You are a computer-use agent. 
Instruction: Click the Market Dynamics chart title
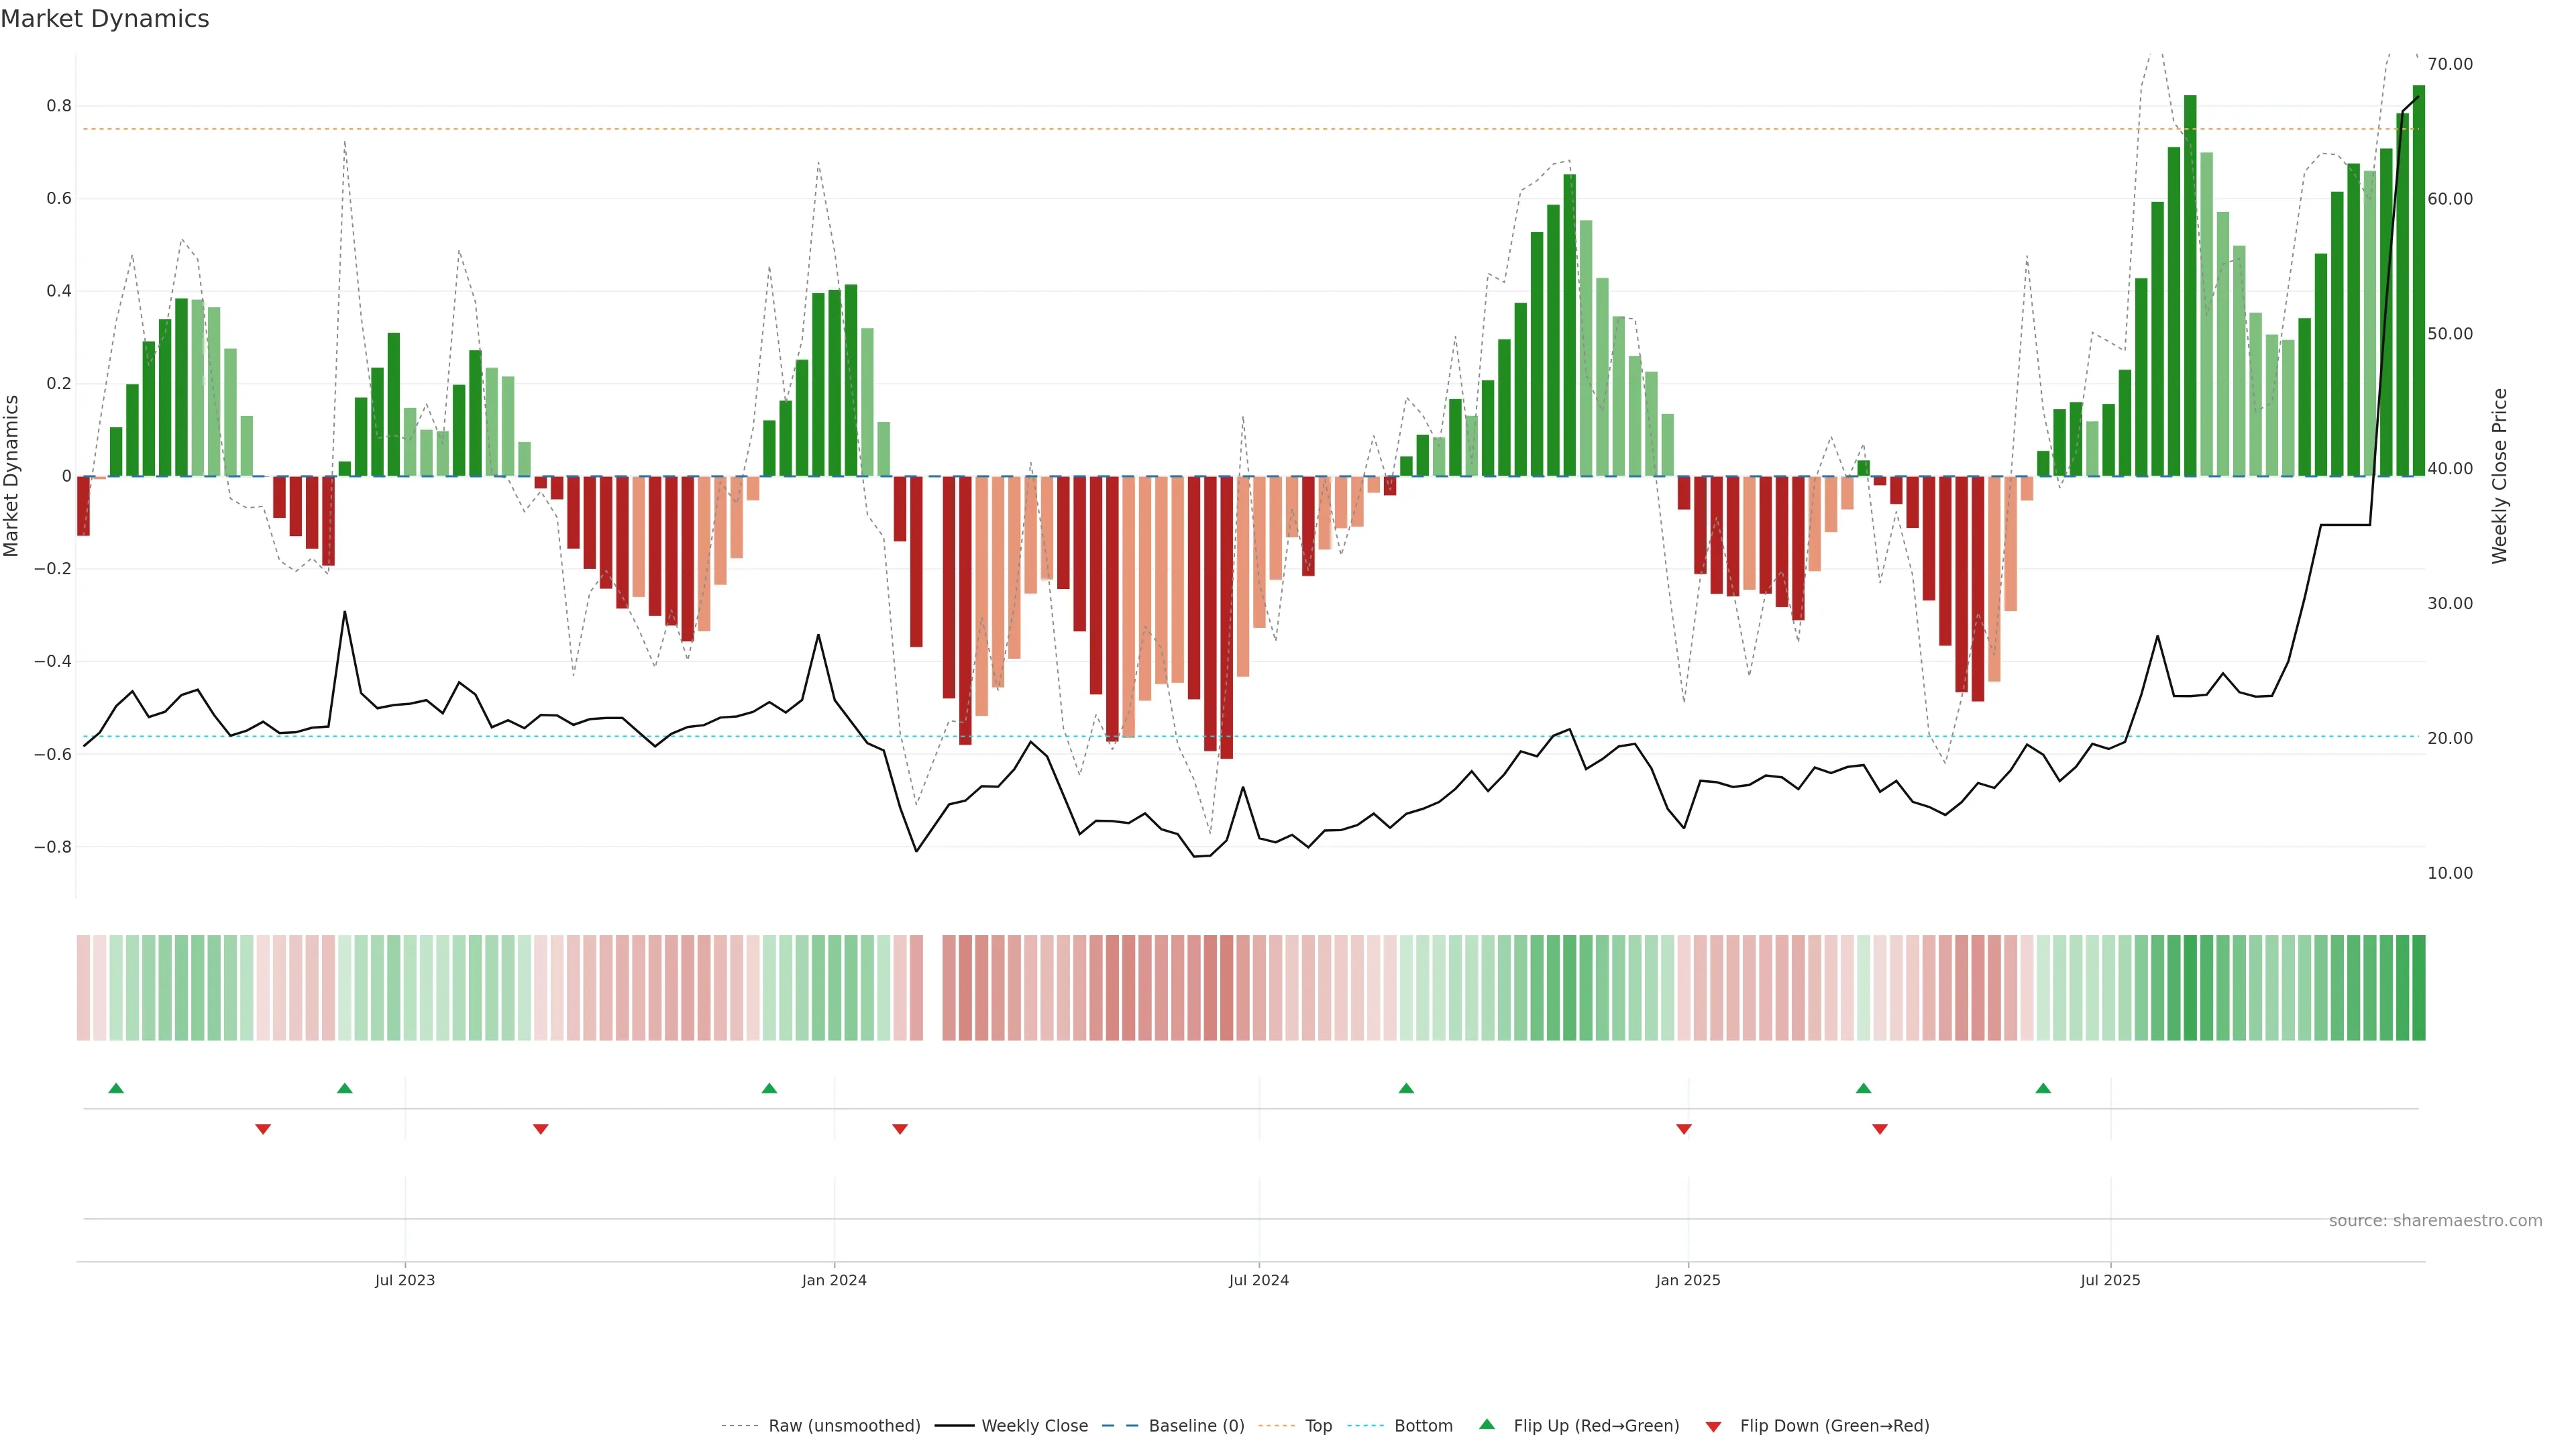point(105,19)
